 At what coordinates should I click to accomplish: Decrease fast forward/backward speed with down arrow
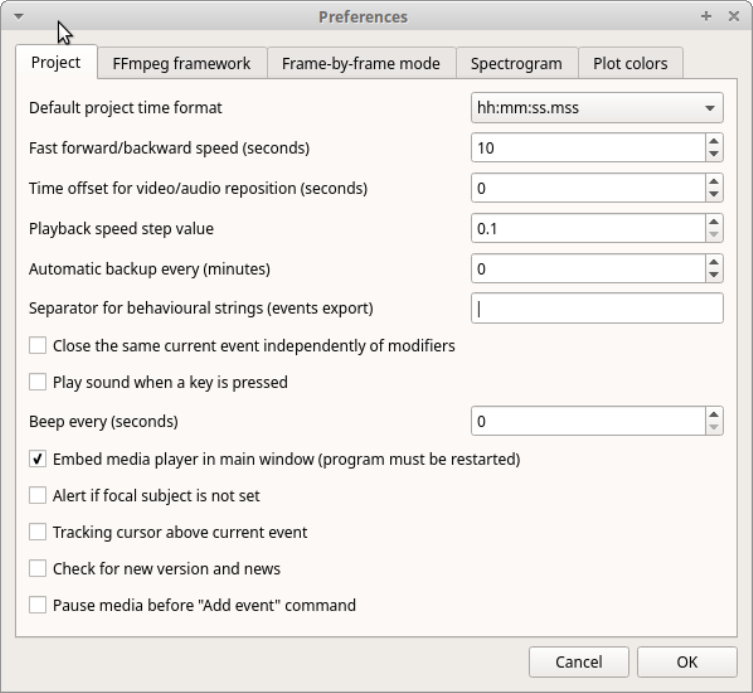pyautogui.click(x=713, y=154)
